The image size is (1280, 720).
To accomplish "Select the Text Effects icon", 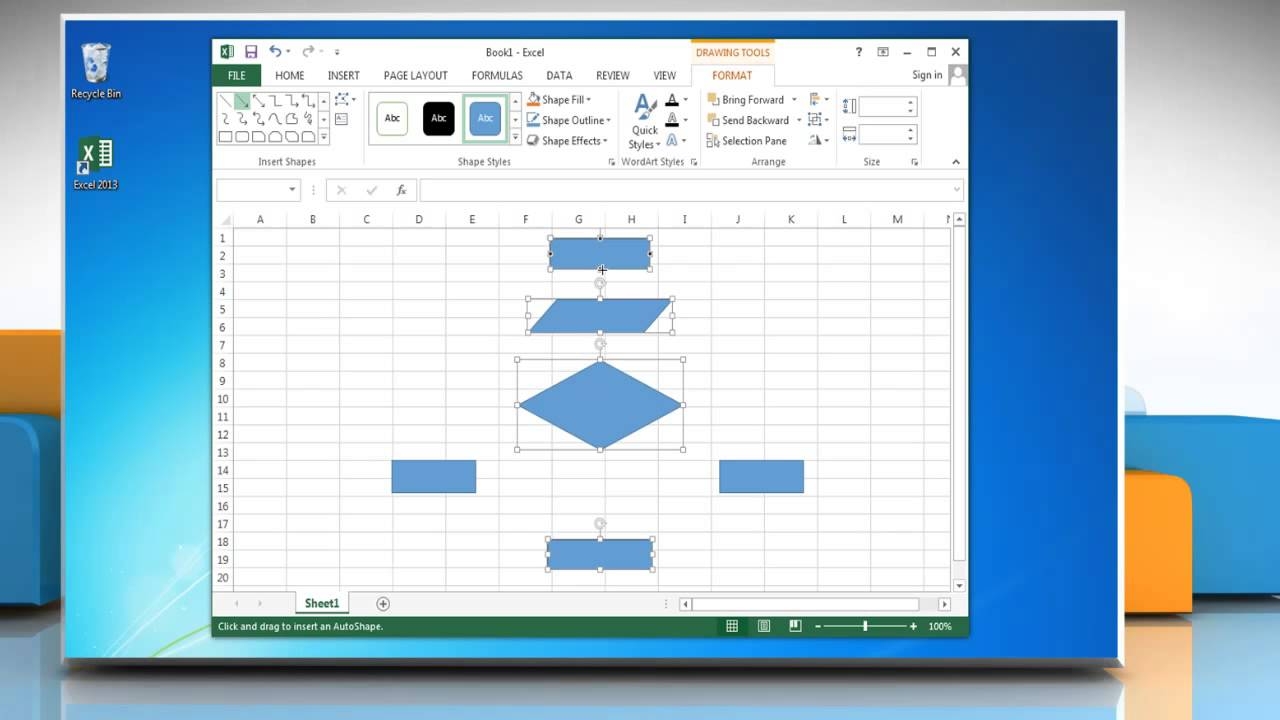I will [x=672, y=140].
